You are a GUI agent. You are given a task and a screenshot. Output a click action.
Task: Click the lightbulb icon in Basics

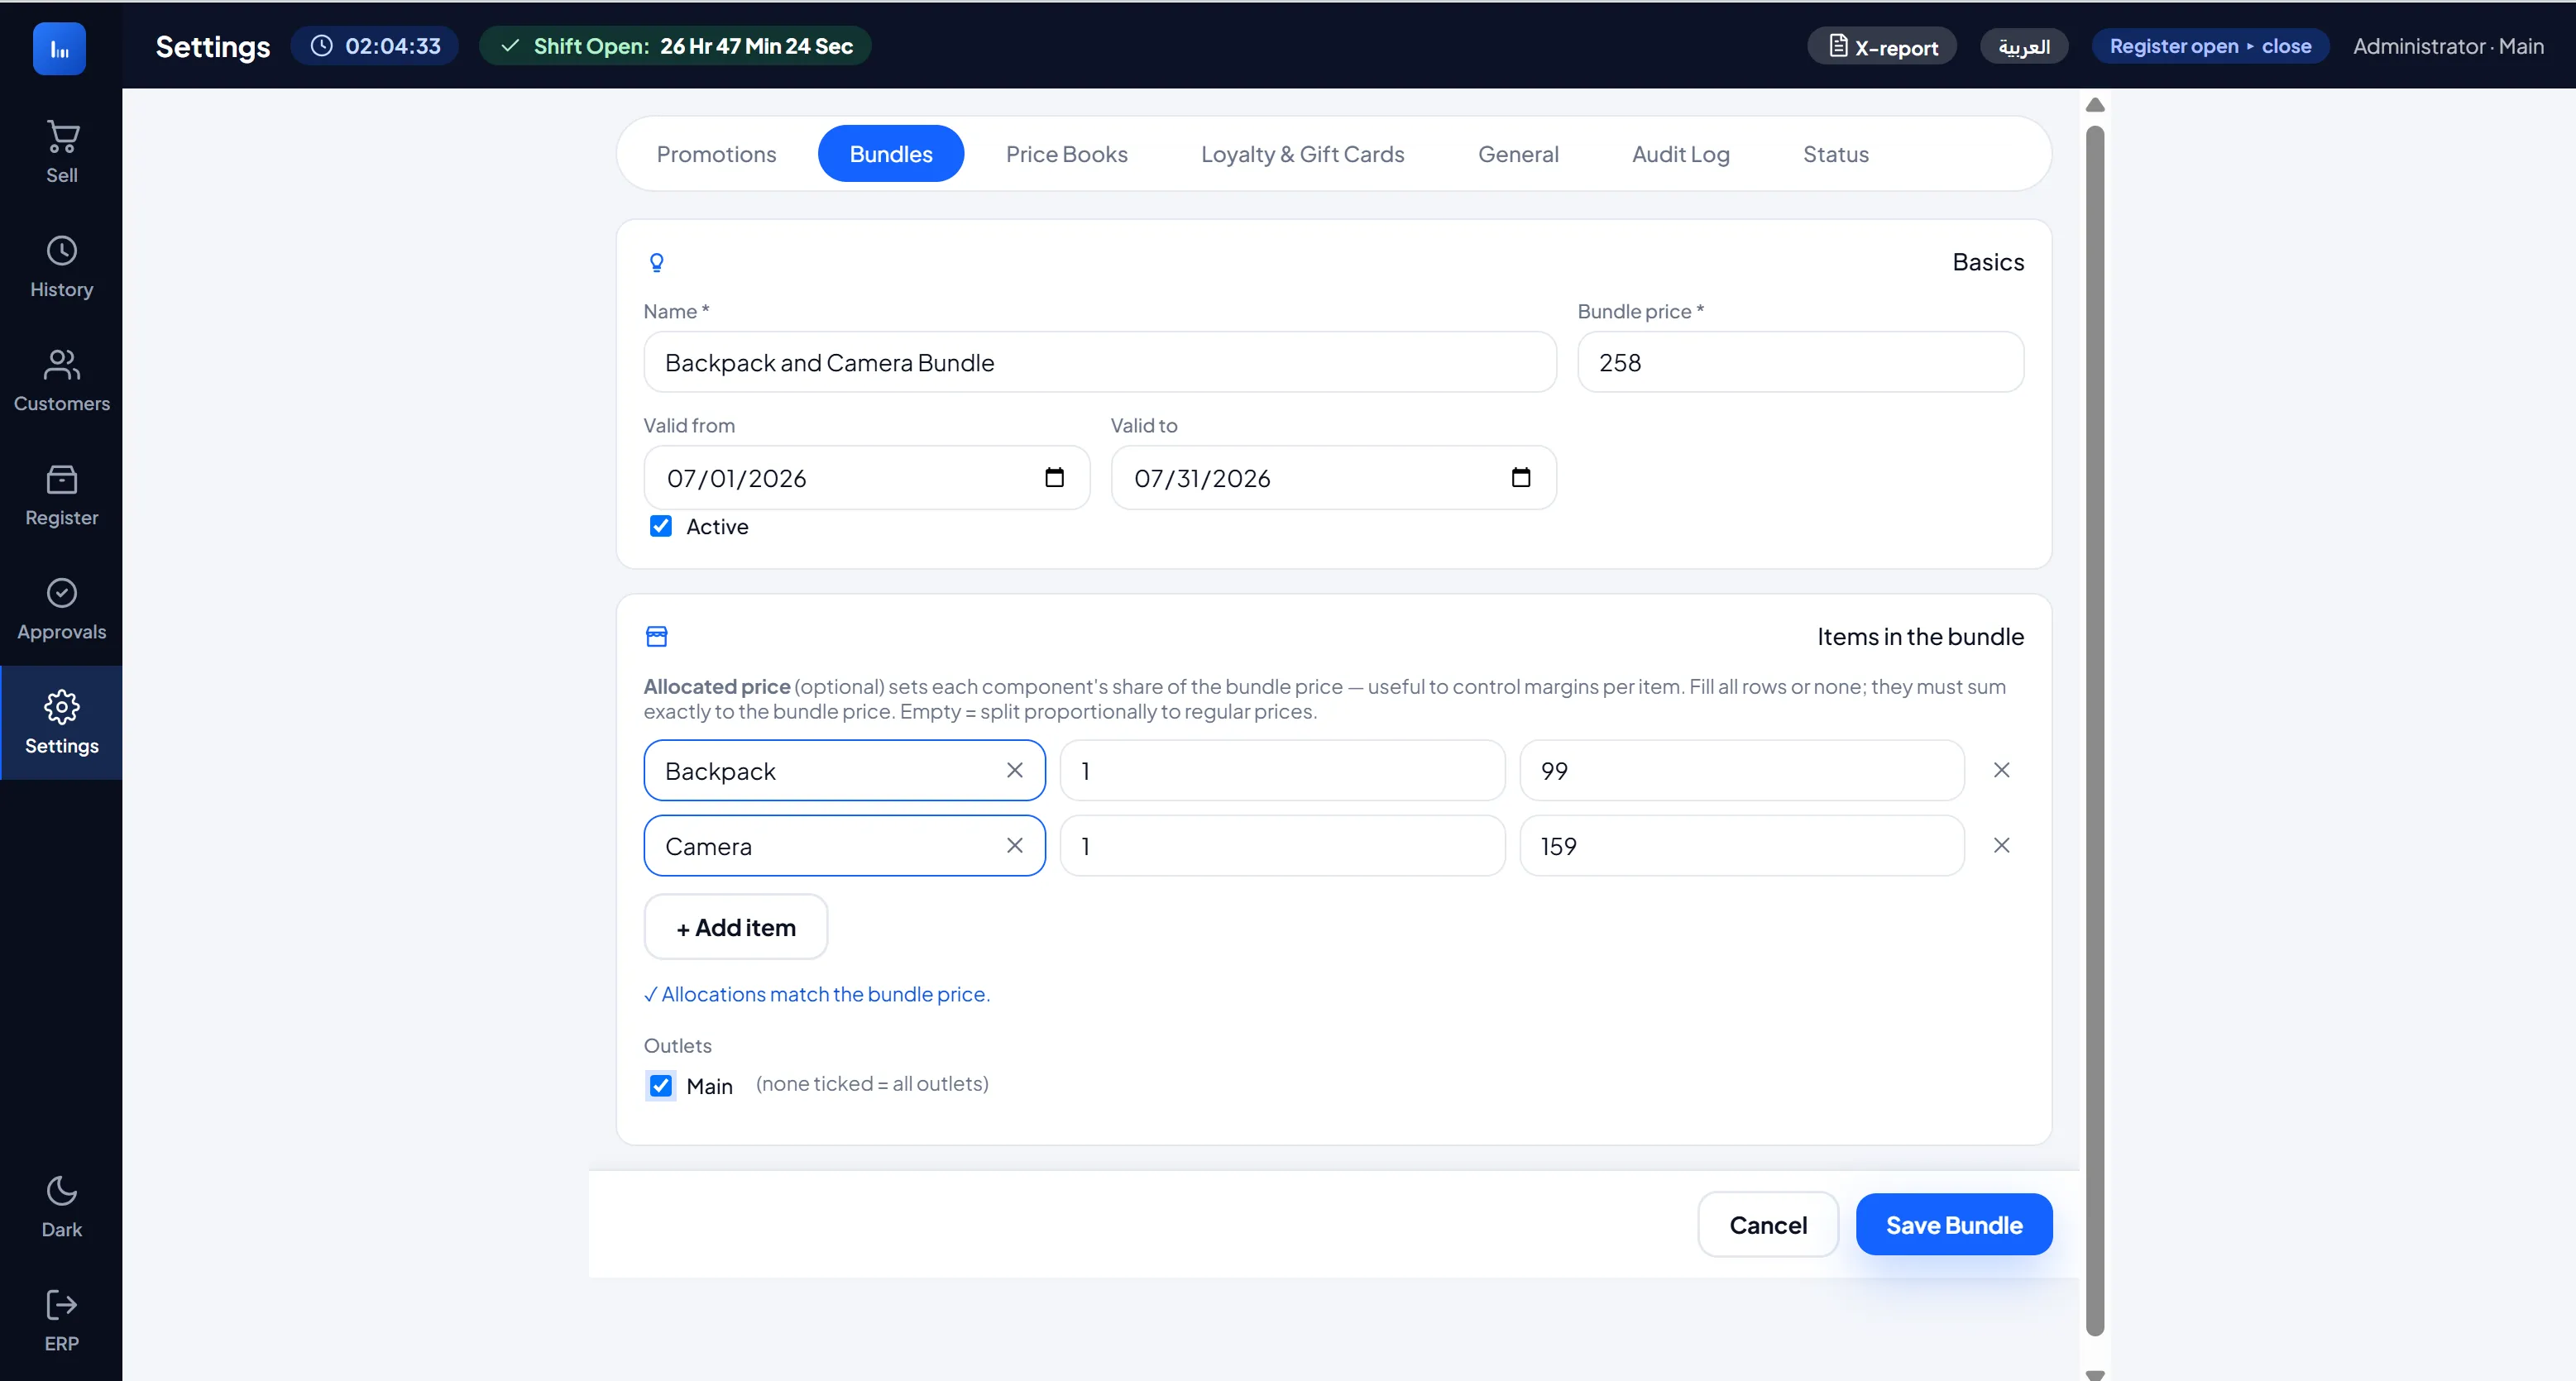(x=656, y=262)
